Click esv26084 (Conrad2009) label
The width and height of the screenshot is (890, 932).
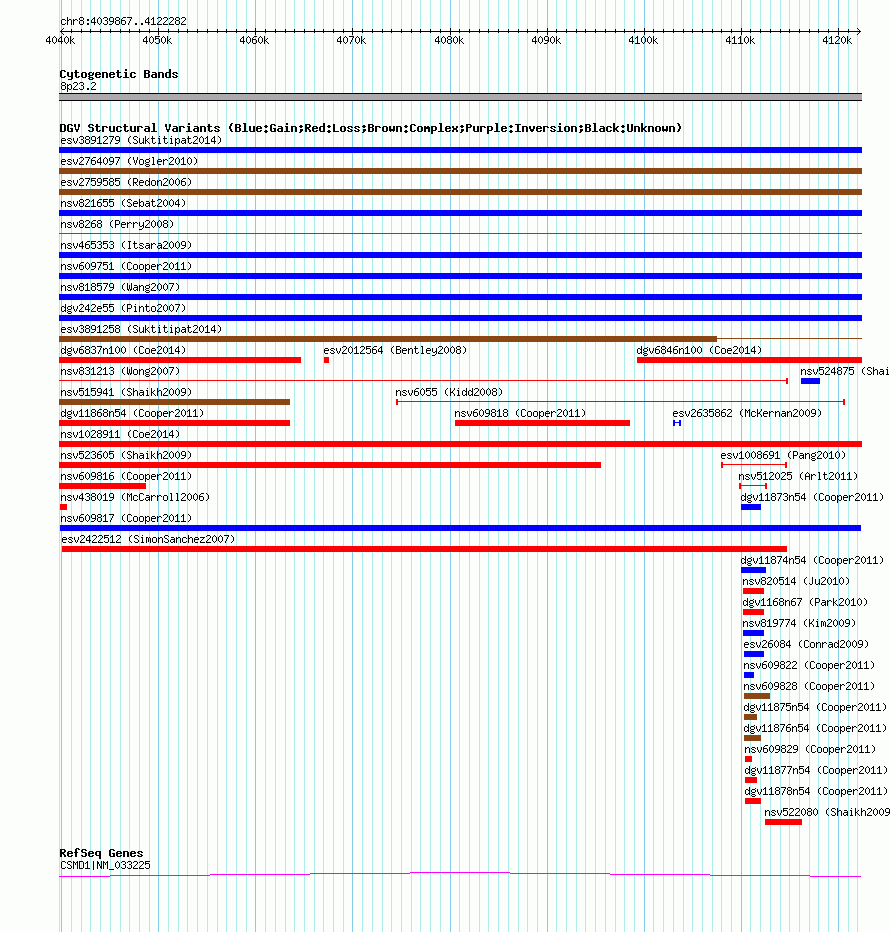coord(806,644)
